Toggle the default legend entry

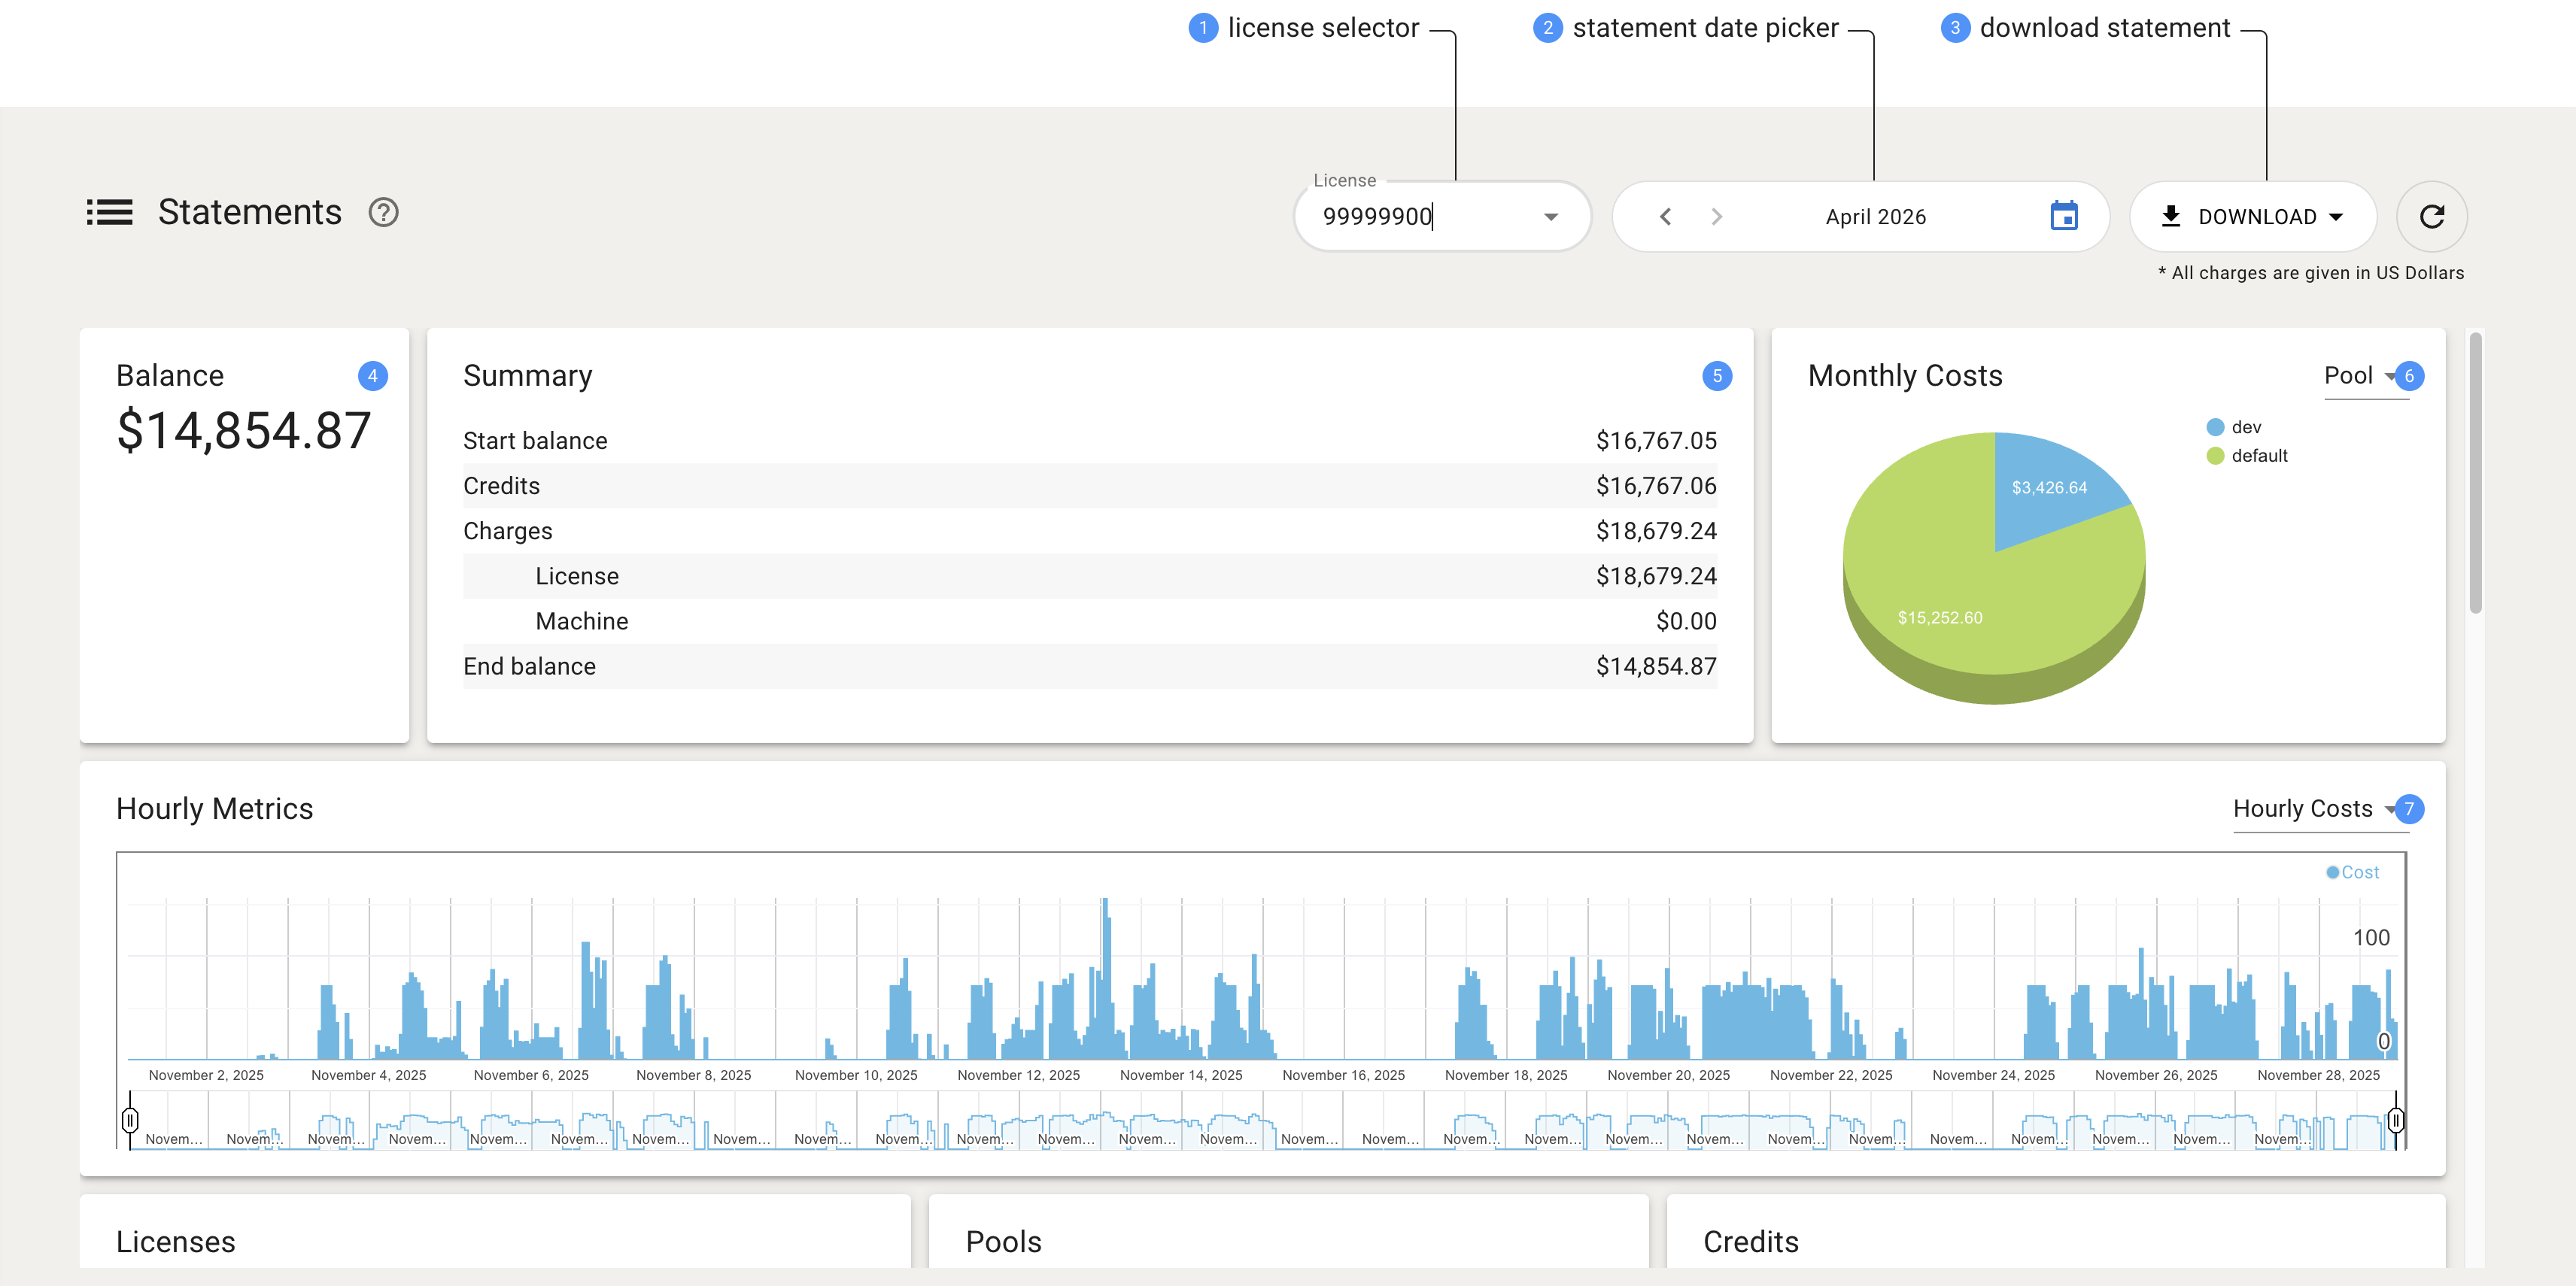coord(2247,455)
